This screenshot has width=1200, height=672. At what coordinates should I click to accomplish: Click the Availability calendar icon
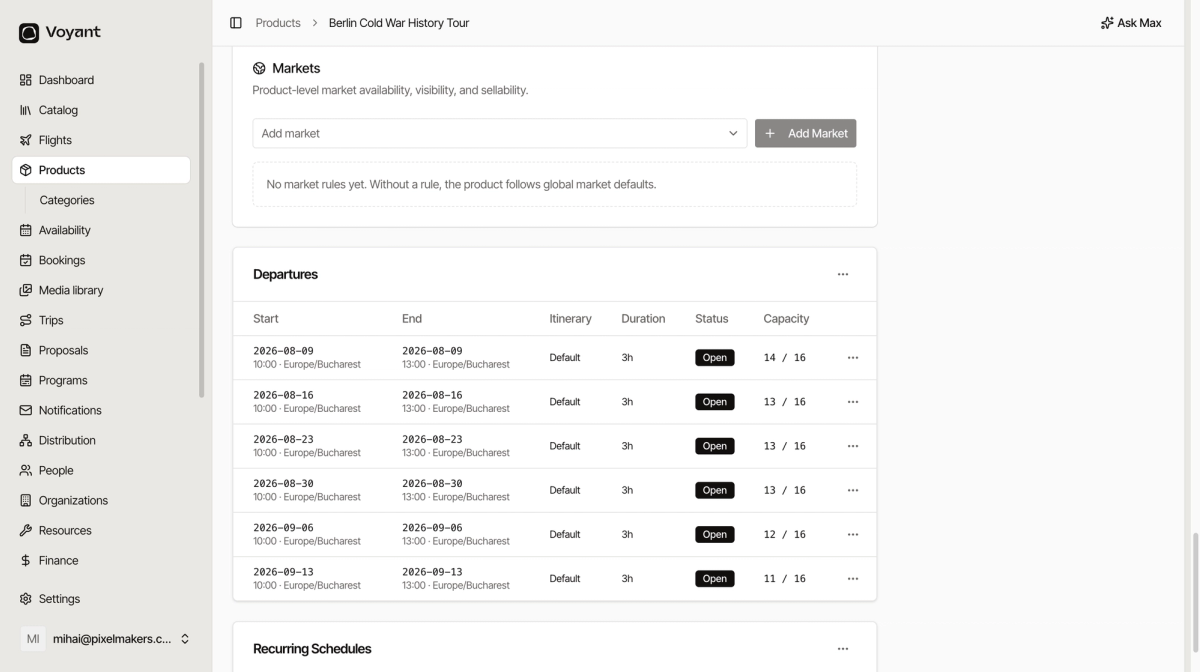[26, 230]
